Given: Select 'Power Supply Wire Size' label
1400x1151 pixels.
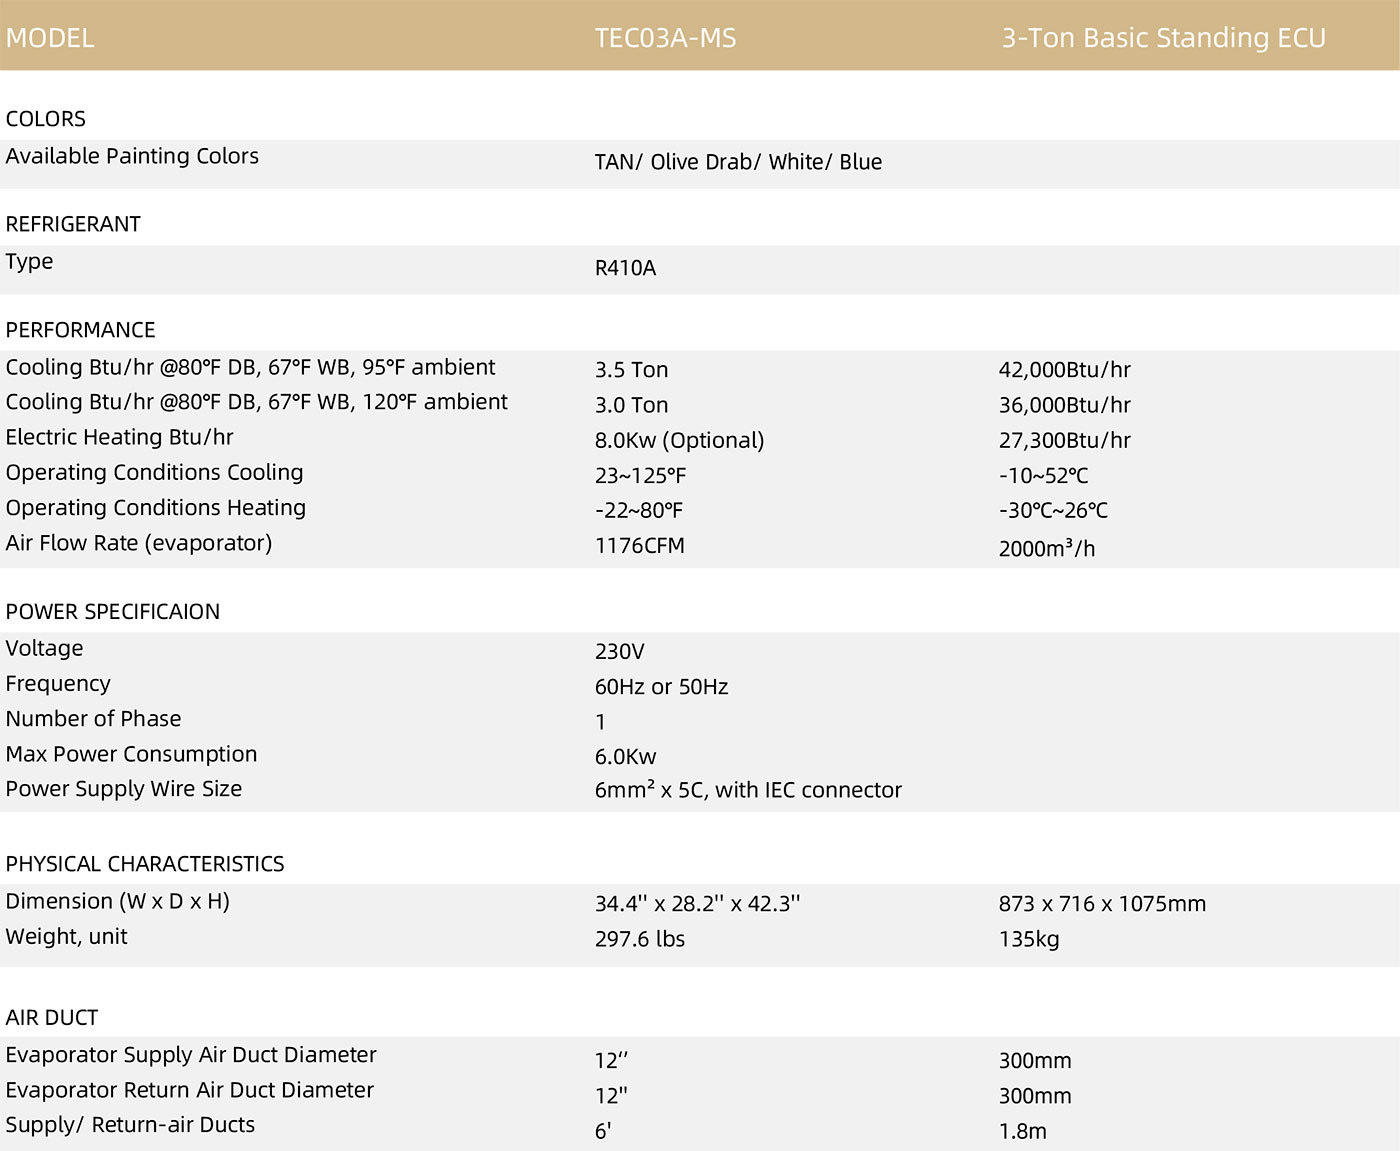Looking at the screenshot, I should [x=123, y=789].
